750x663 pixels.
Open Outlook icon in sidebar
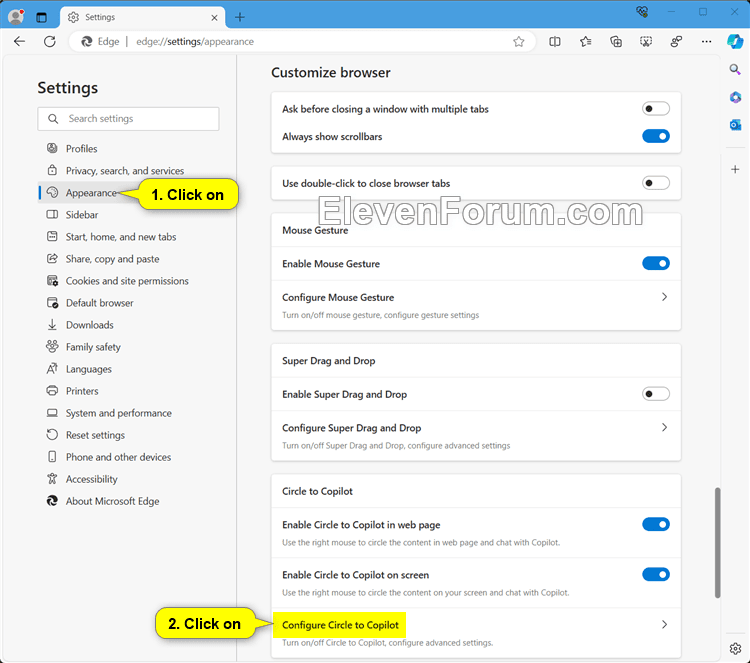point(735,125)
